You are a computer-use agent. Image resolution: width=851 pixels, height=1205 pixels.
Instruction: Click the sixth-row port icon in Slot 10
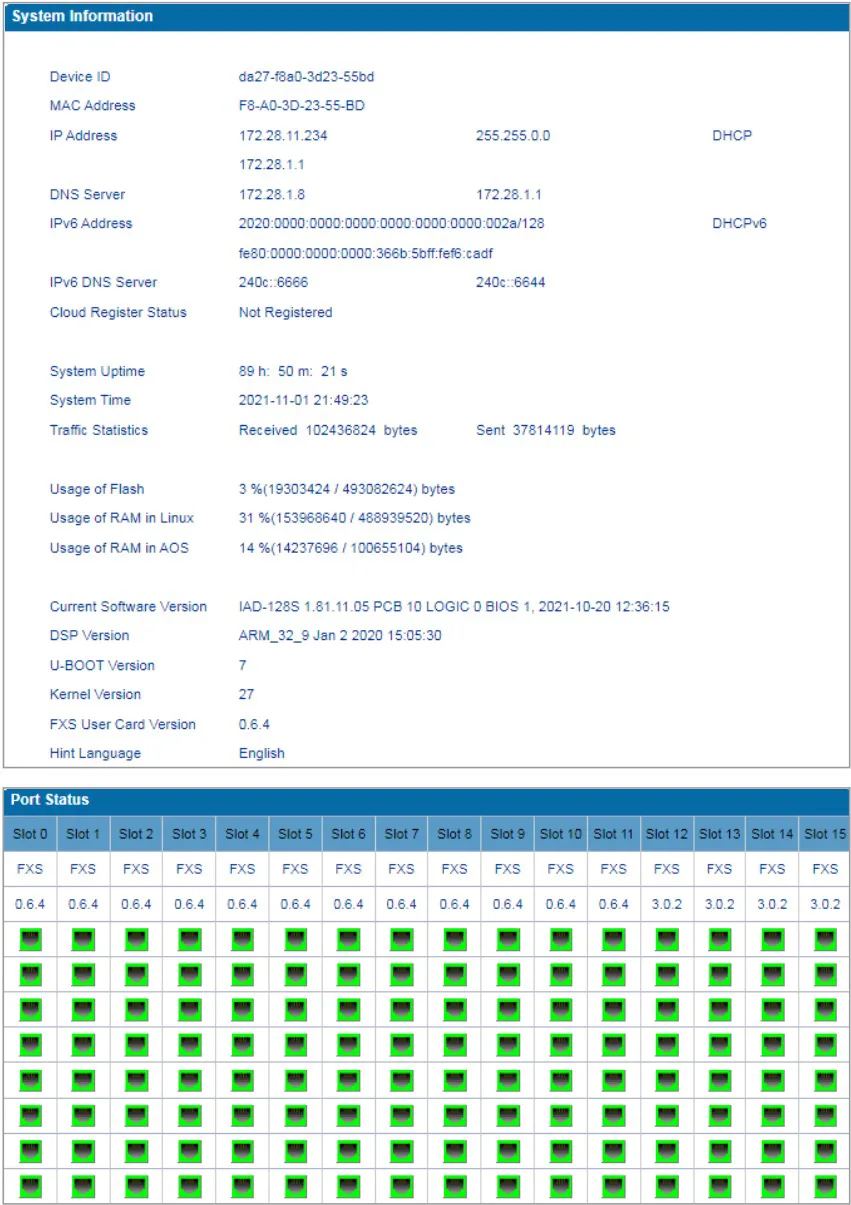(x=560, y=1115)
